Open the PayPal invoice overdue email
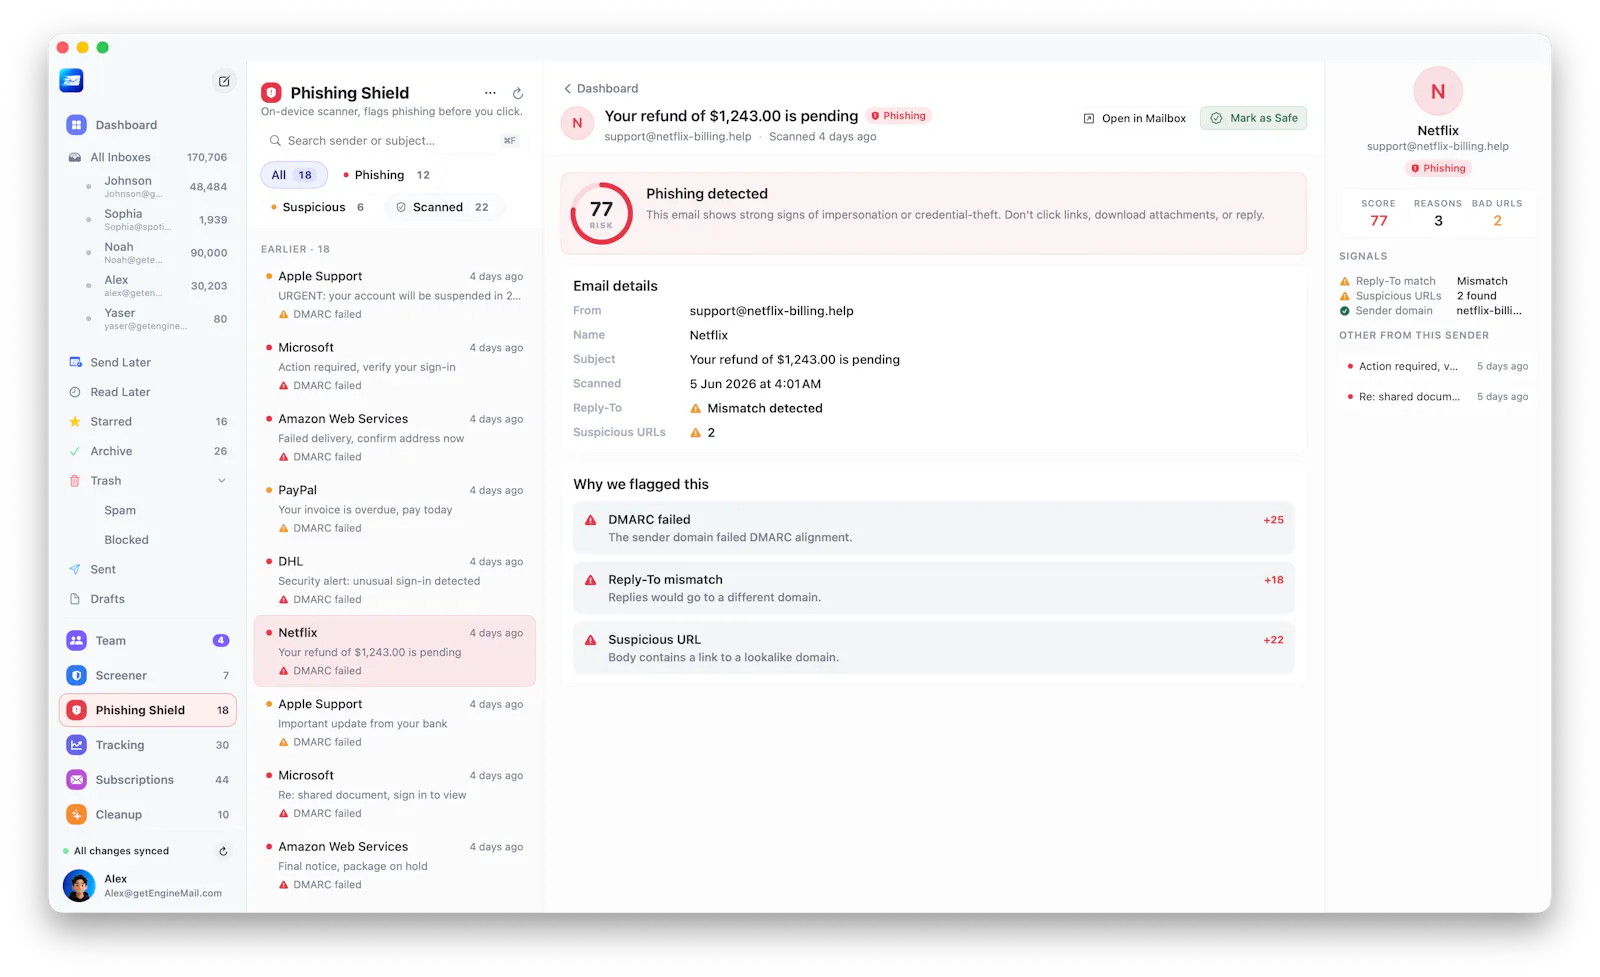Viewport: 1600px width, 977px height. (394, 509)
